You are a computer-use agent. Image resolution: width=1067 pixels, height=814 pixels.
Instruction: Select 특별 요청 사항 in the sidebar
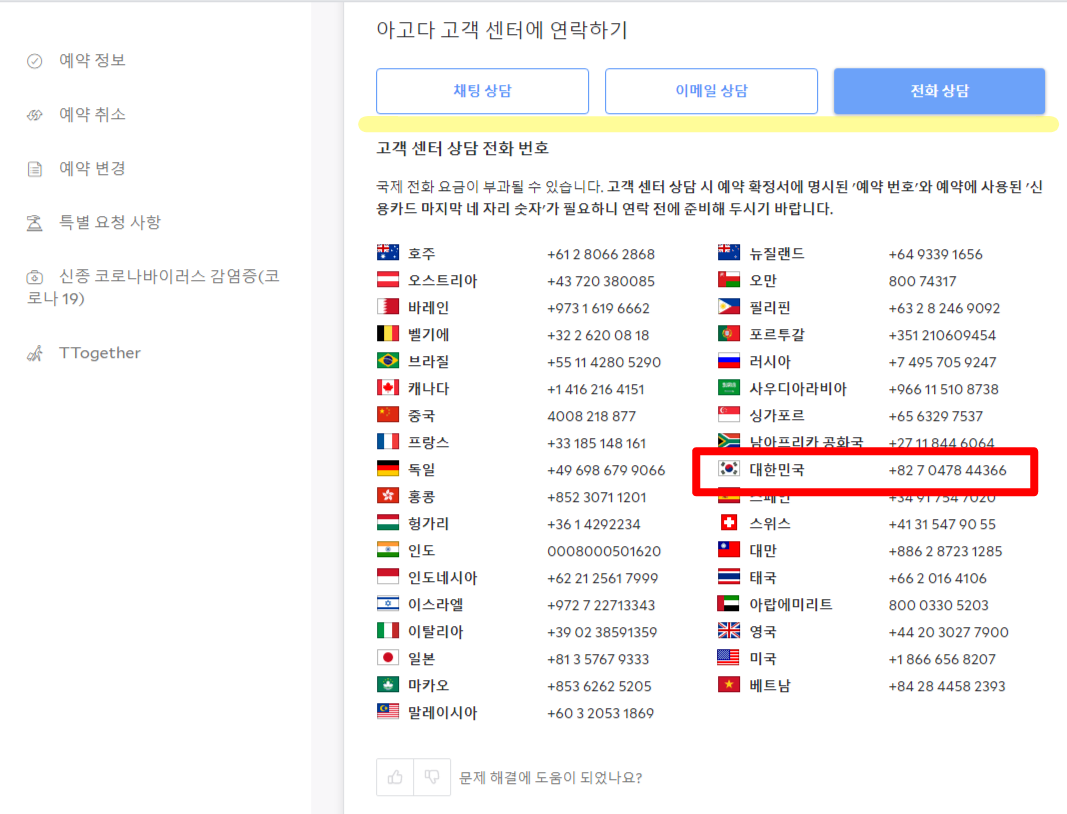pyautogui.click(x=110, y=222)
